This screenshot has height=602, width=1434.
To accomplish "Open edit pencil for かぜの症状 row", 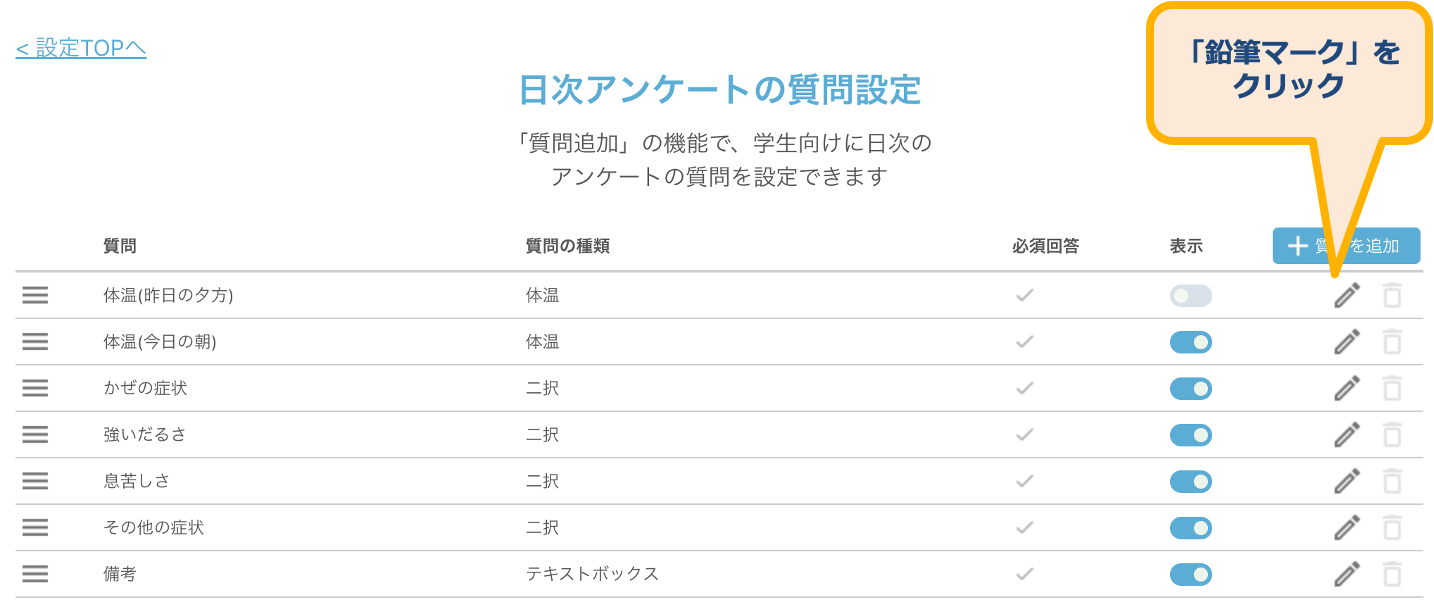I will pyautogui.click(x=1347, y=388).
